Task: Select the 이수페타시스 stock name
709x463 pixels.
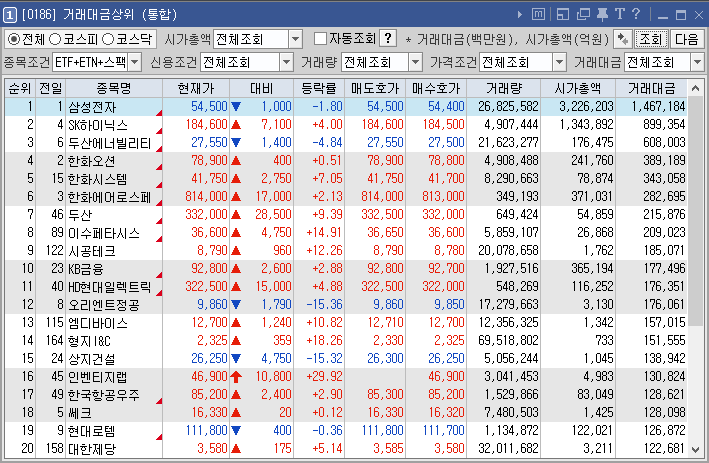Action: point(104,233)
